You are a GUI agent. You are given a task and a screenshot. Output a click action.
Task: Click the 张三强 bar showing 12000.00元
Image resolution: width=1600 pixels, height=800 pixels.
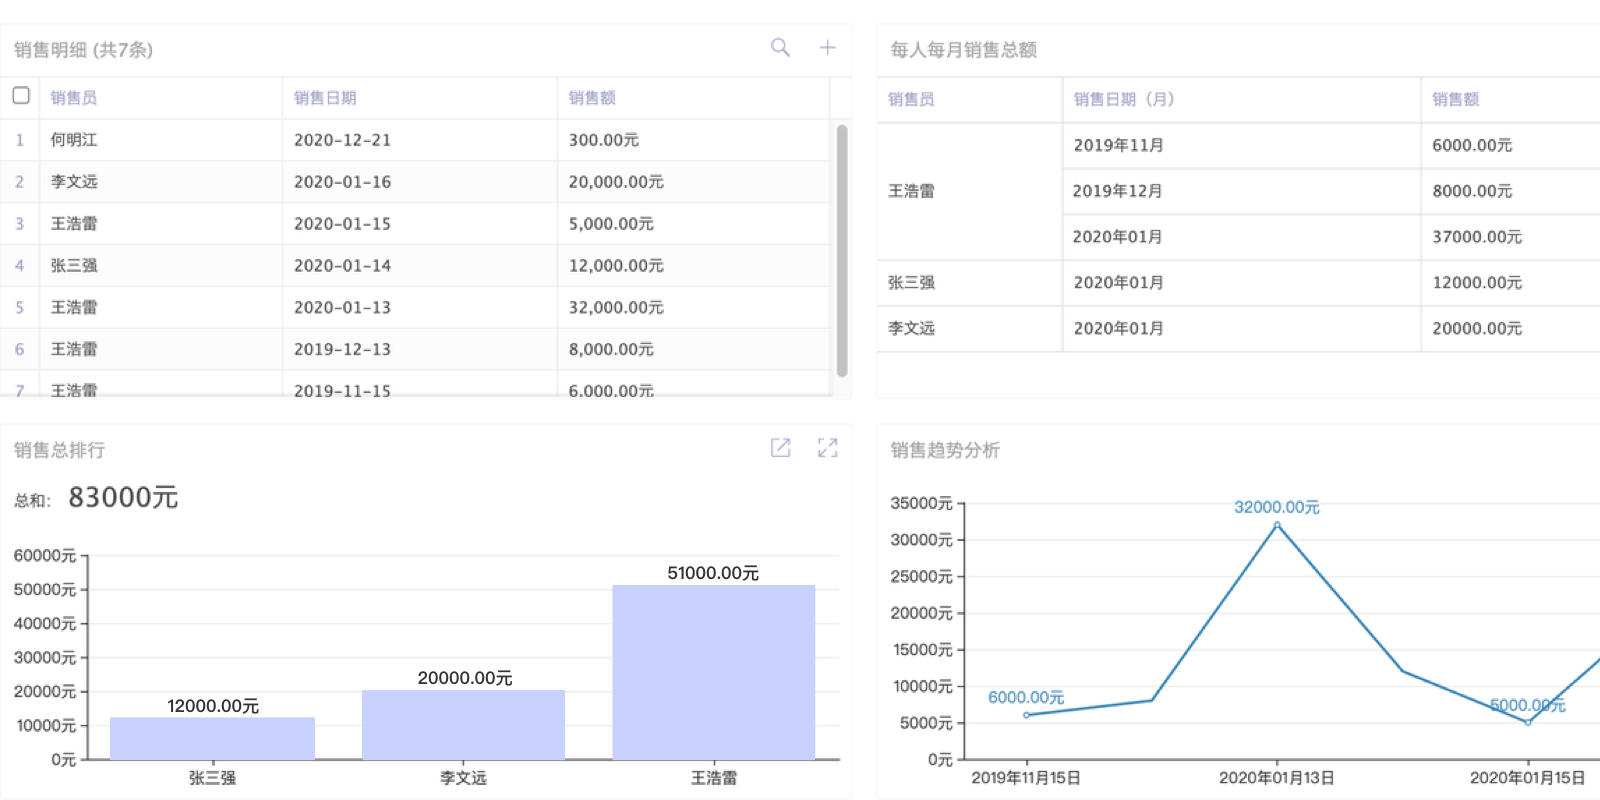tap(212, 738)
